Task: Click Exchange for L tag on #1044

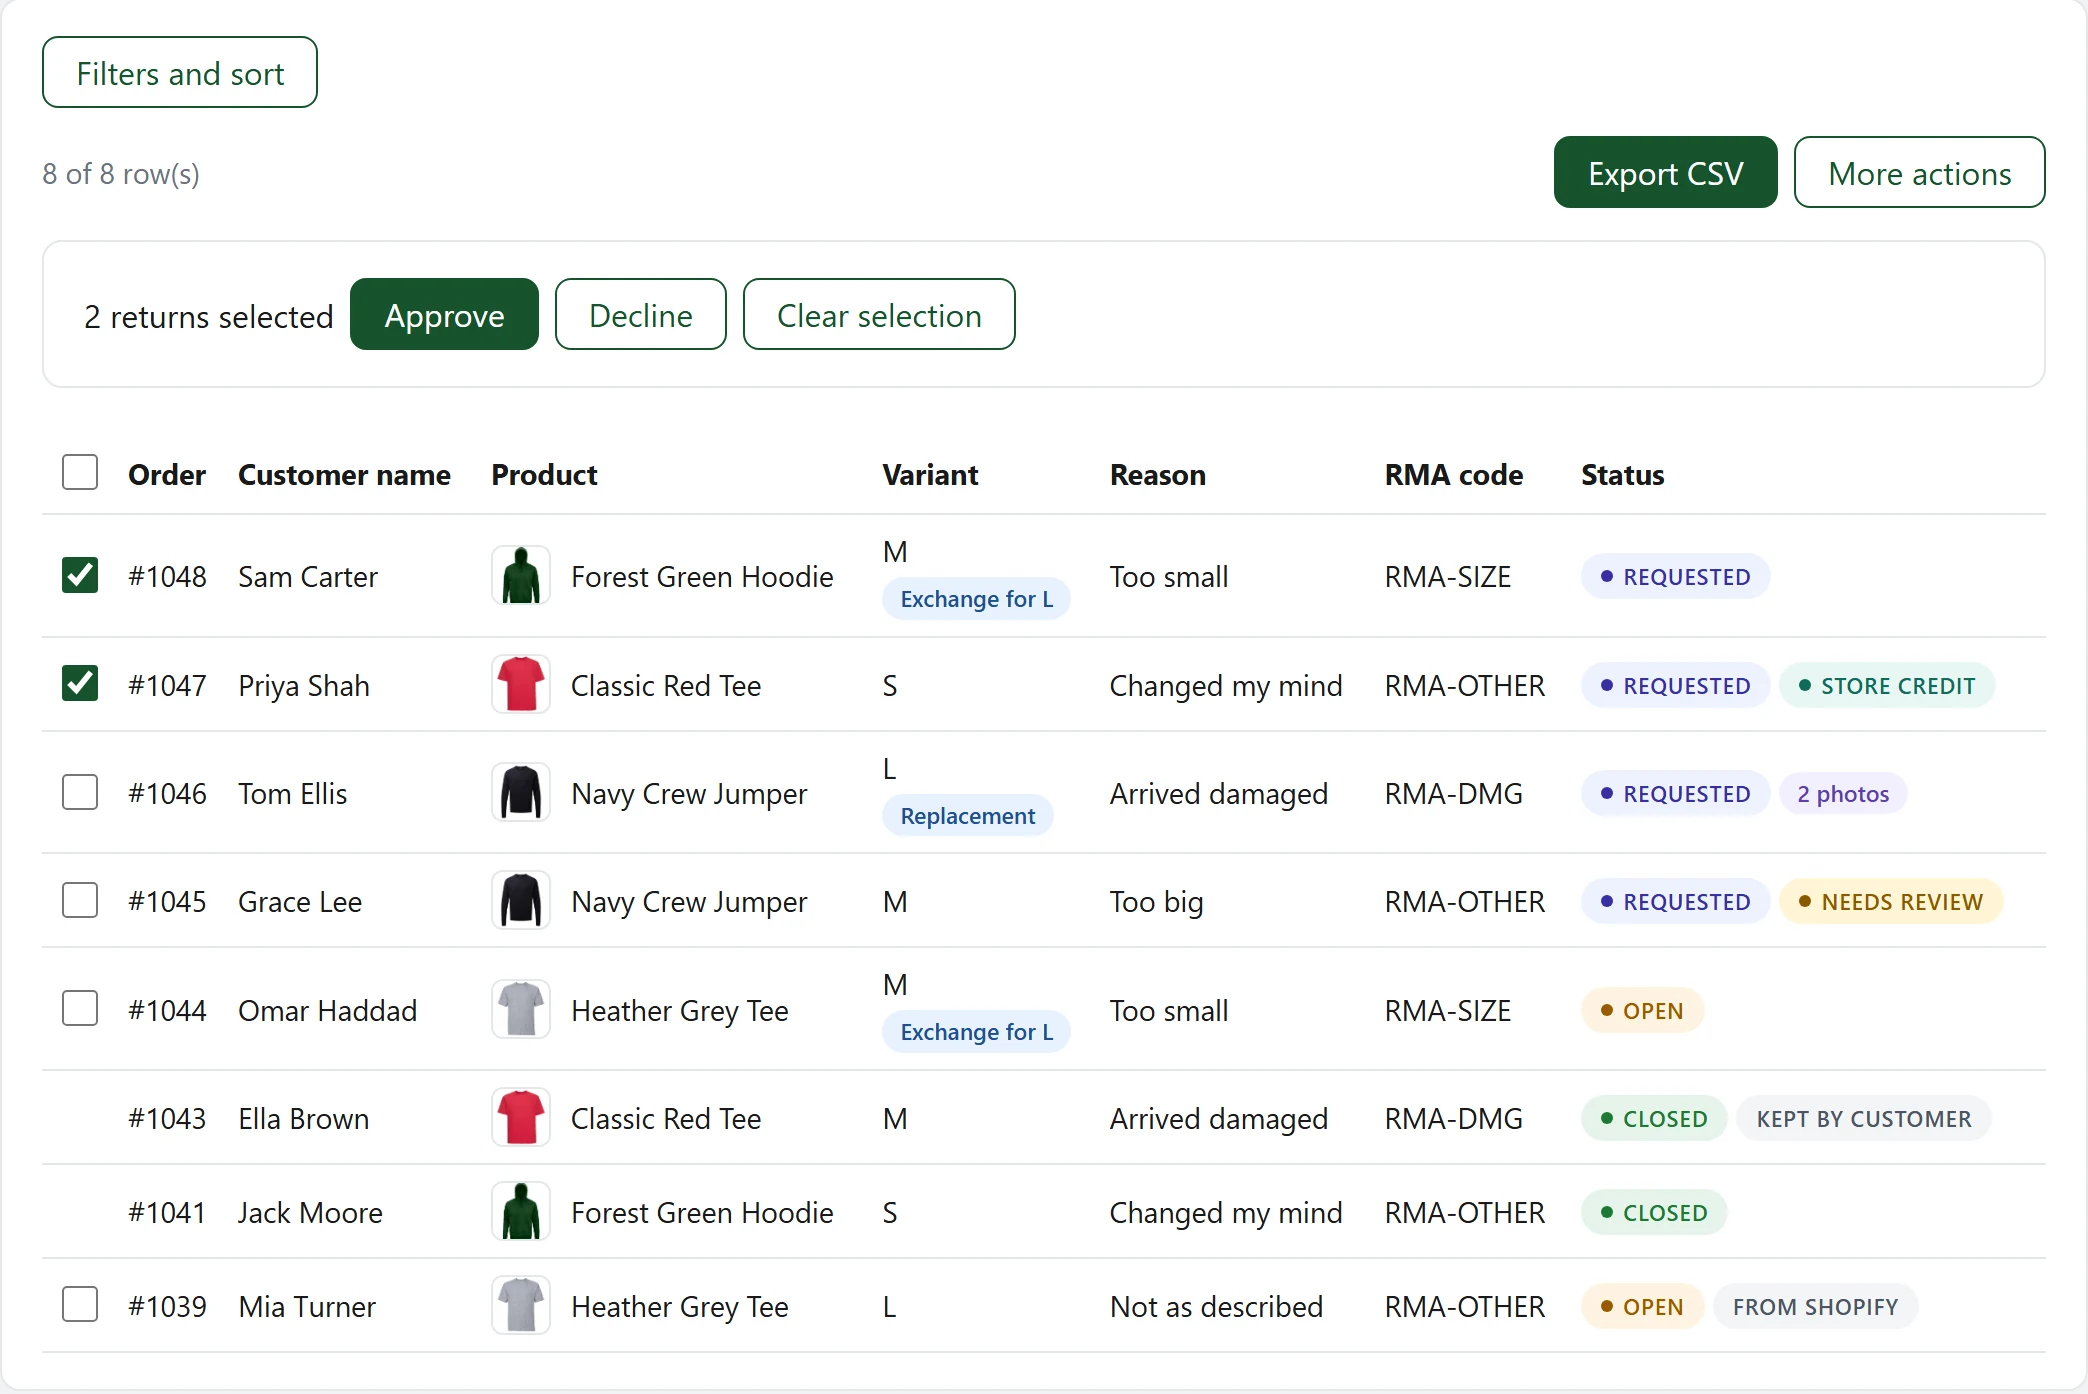Action: (976, 1032)
